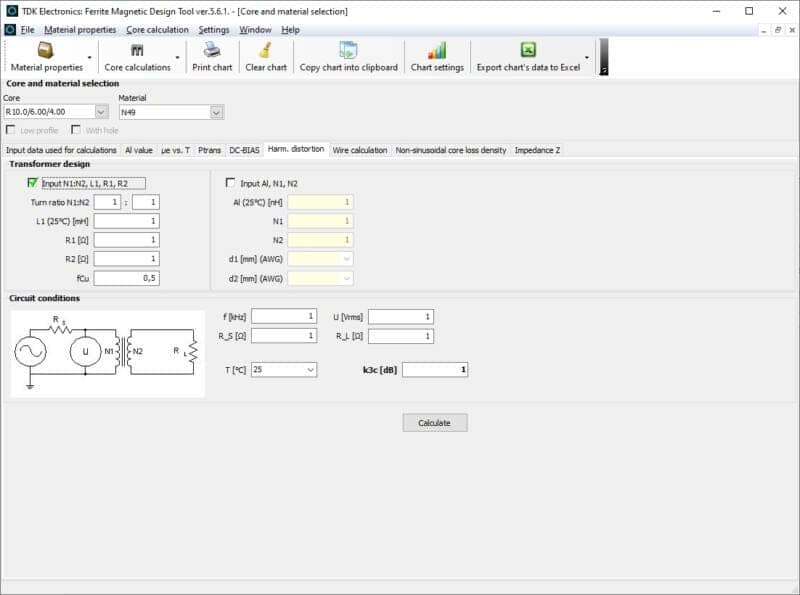Open Chart settings bar-graph icon
This screenshot has height=595, width=800.
(437, 50)
